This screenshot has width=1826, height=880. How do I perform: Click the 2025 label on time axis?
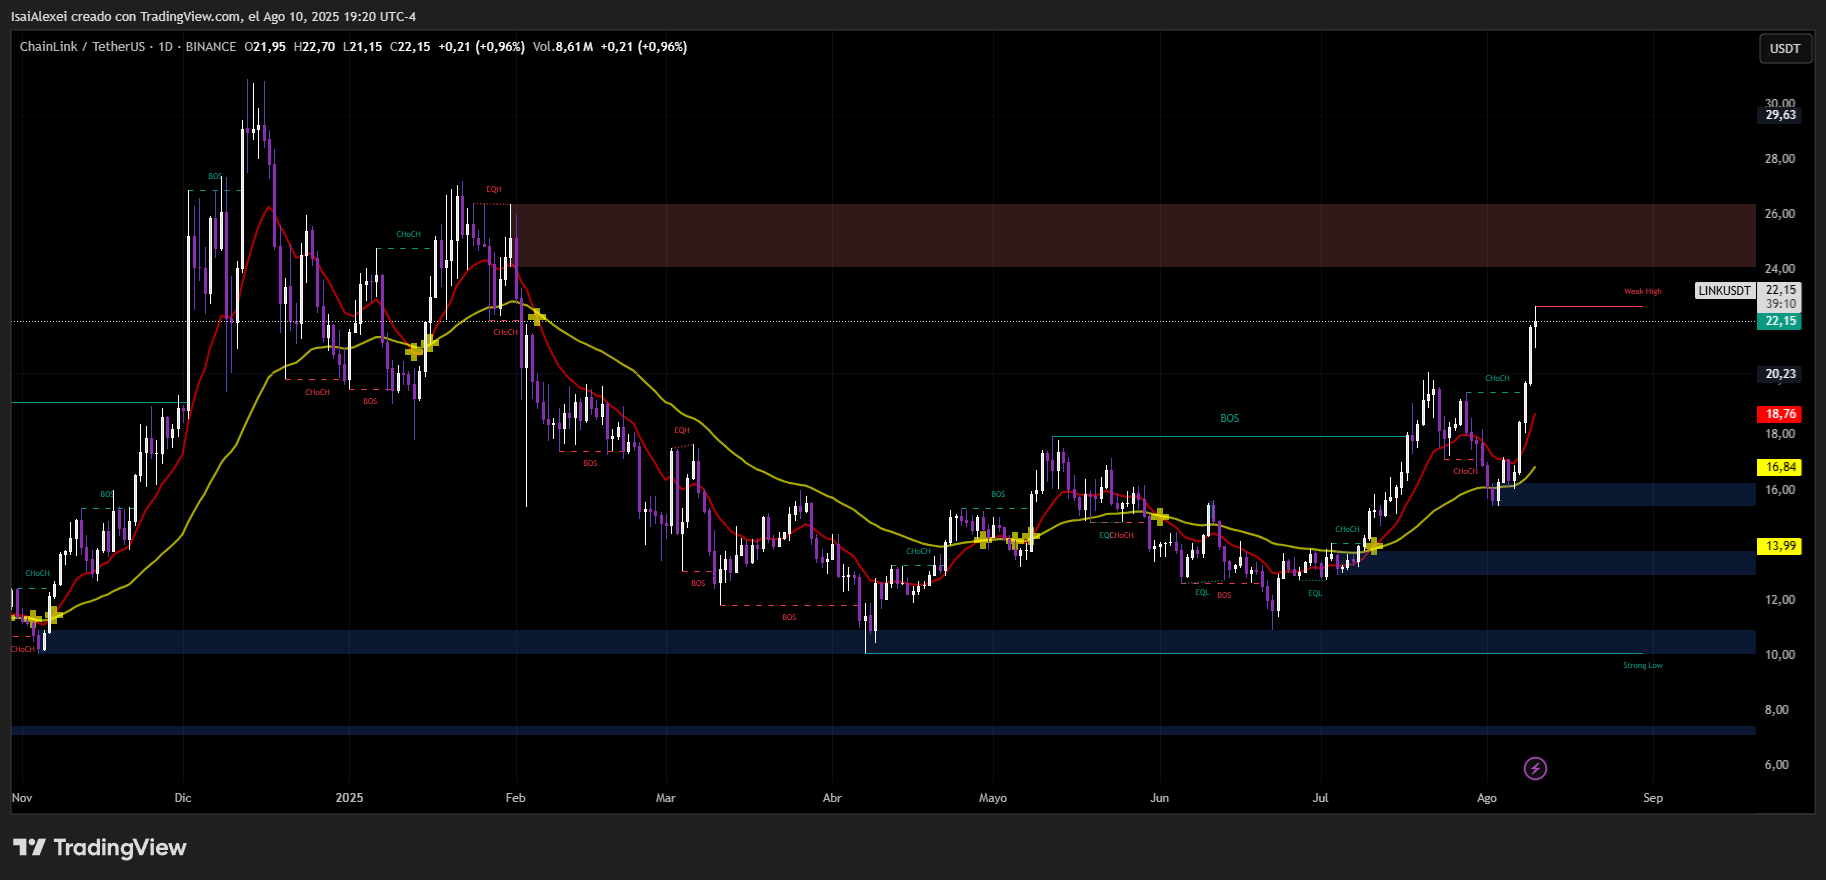pyautogui.click(x=349, y=798)
